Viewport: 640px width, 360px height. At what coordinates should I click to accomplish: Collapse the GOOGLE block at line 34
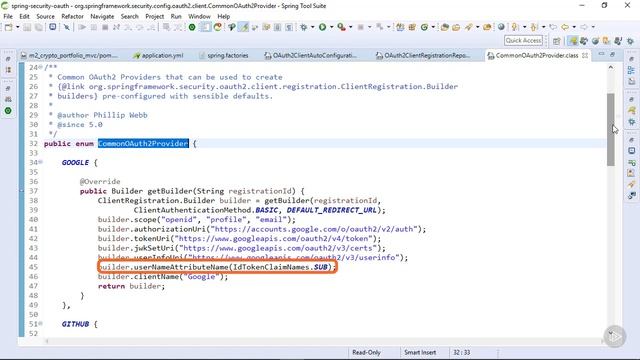[41, 162]
